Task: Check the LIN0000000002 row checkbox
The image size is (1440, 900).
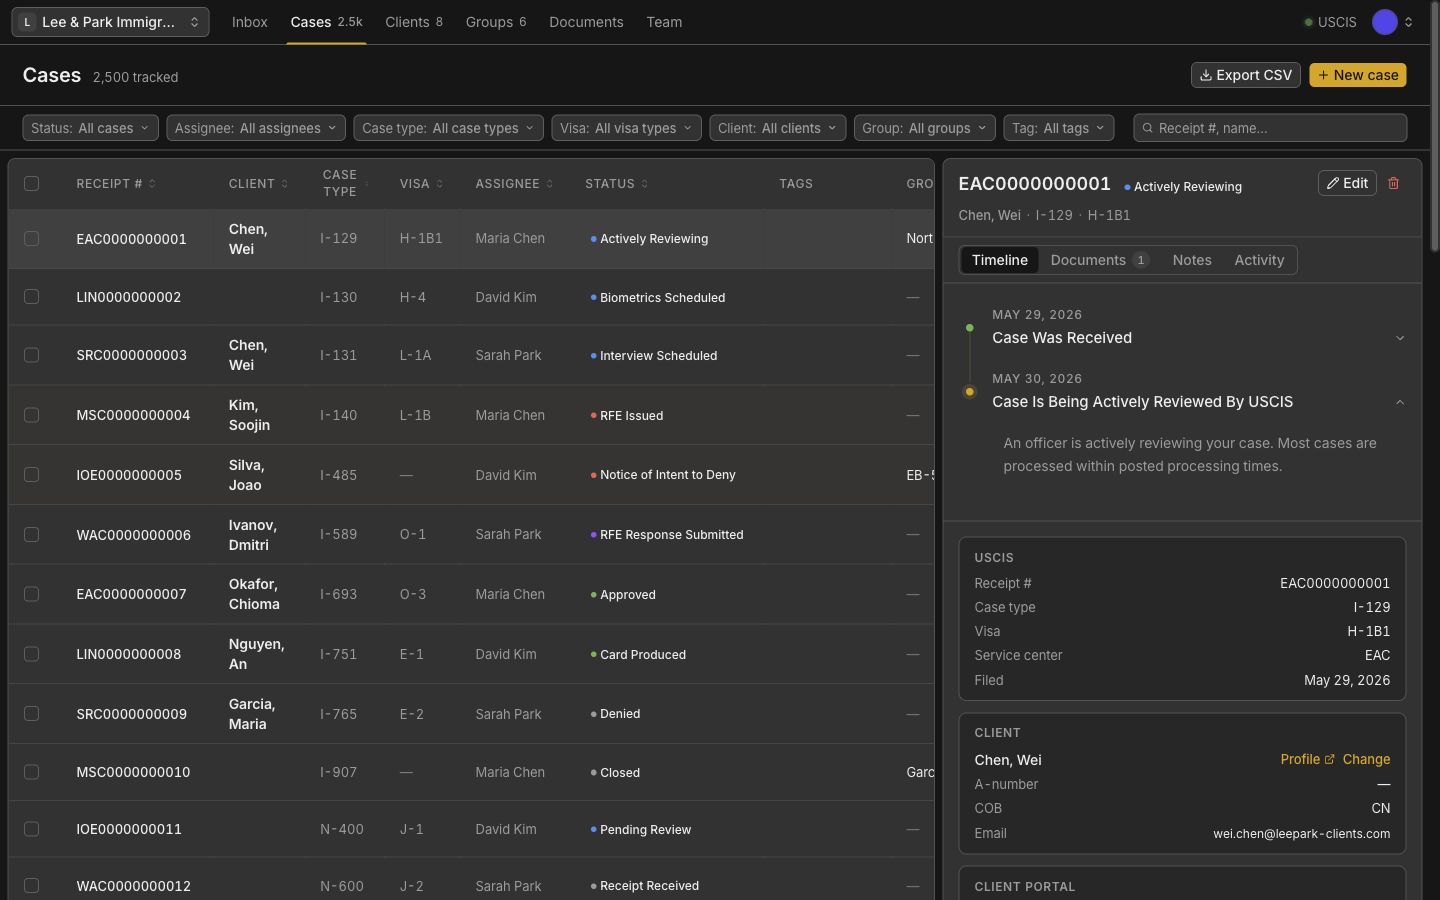Action: (x=32, y=297)
